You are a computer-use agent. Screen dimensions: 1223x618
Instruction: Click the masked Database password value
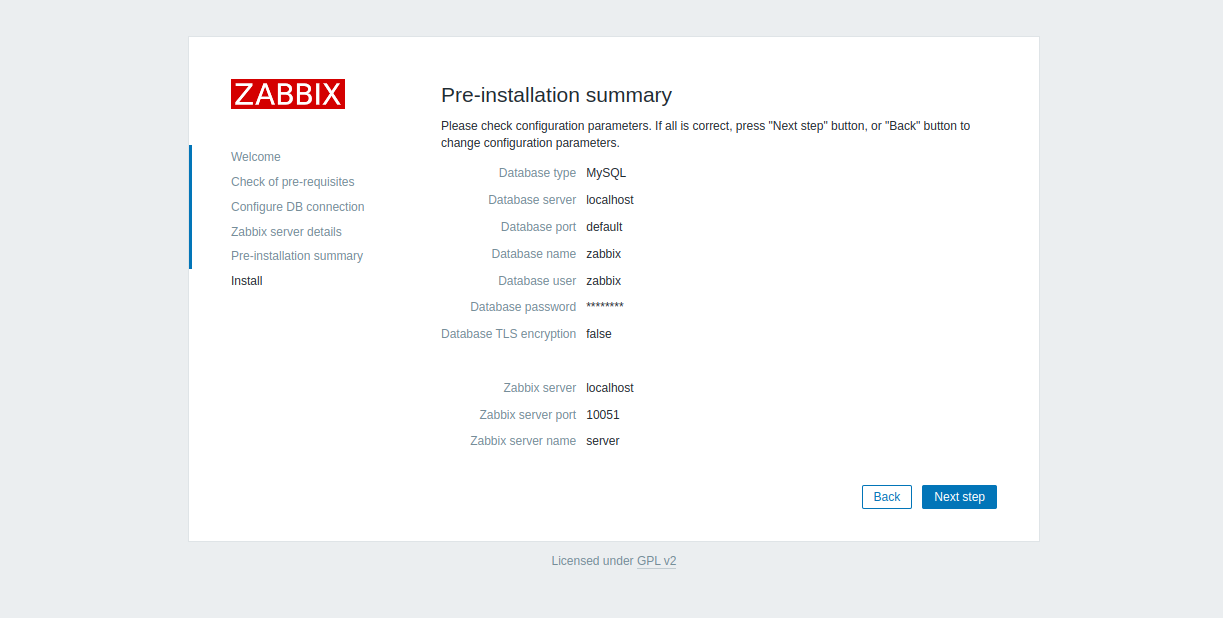[604, 307]
